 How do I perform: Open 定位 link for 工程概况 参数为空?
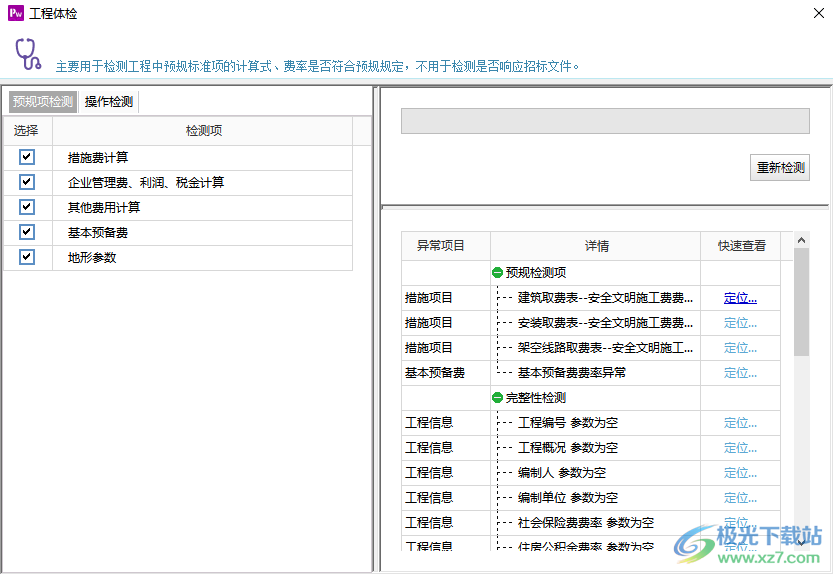(740, 448)
